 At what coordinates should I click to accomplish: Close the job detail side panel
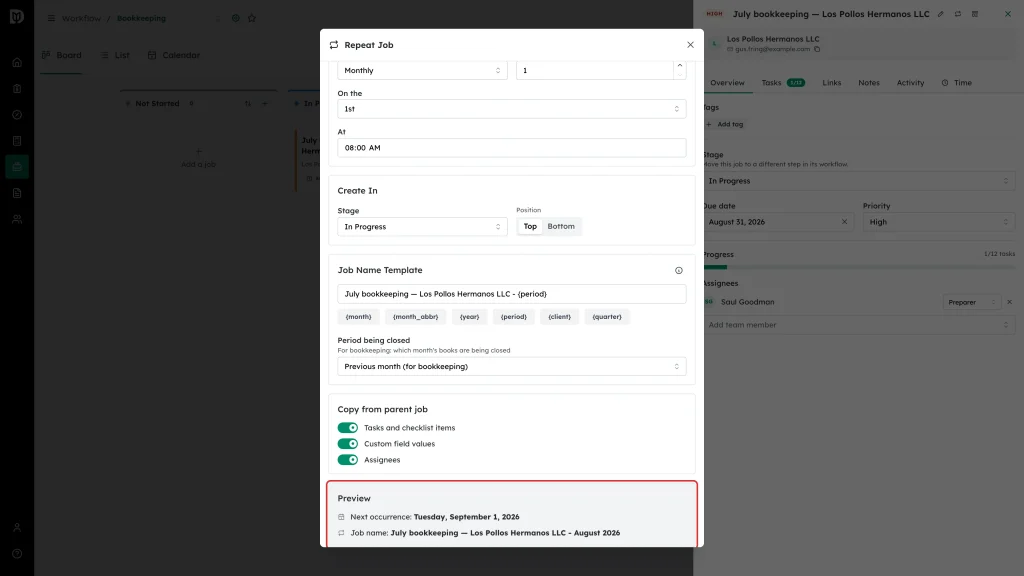point(1008,14)
